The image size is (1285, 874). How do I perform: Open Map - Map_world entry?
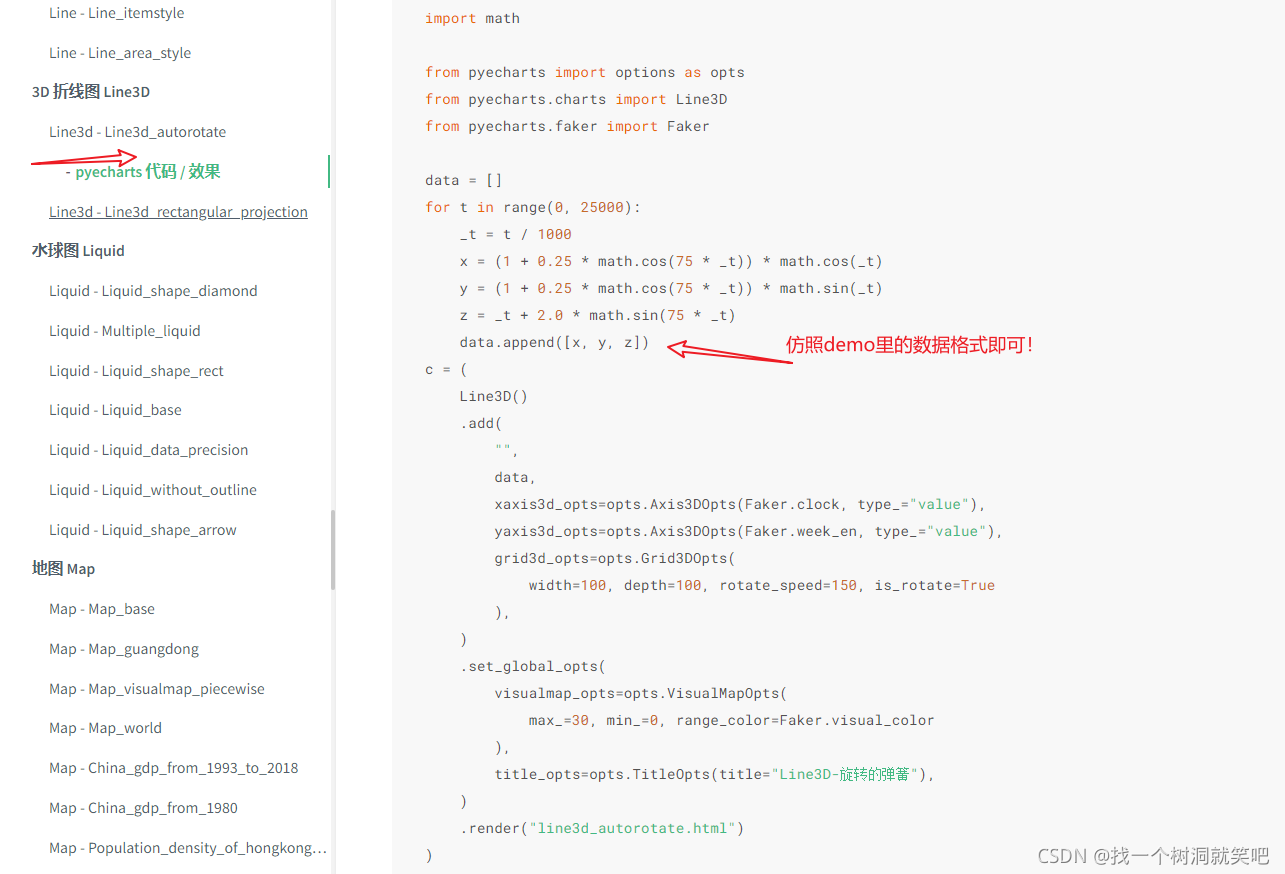tap(105, 728)
